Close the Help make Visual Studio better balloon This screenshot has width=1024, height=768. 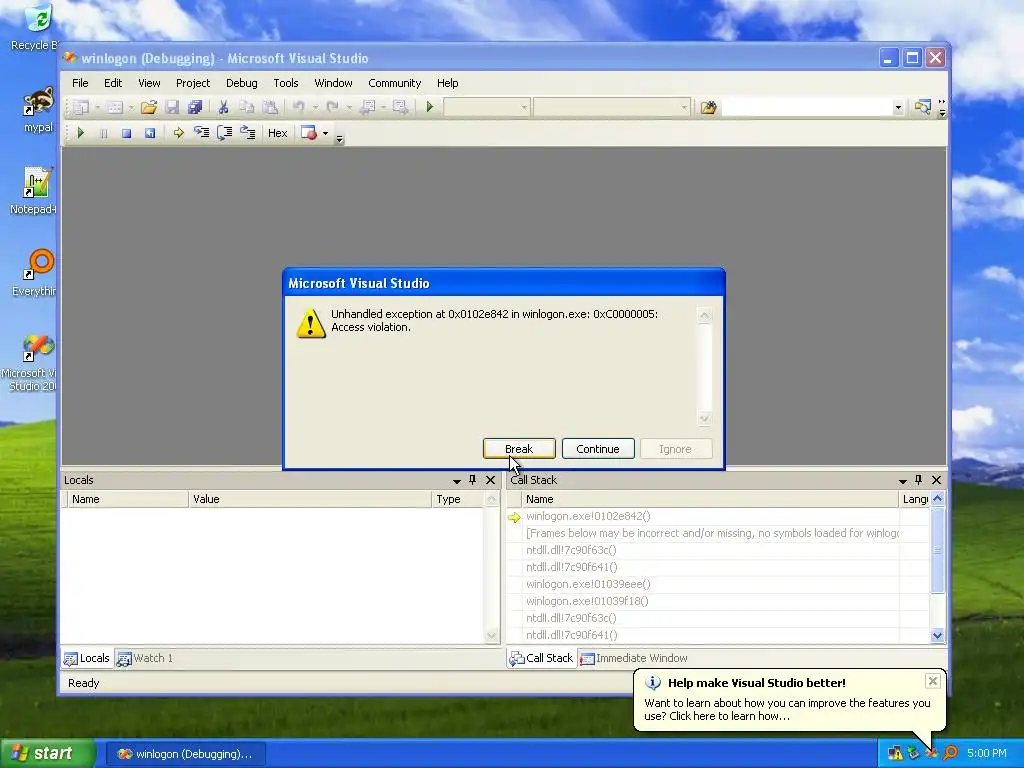pyautogui.click(x=933, y=681)
